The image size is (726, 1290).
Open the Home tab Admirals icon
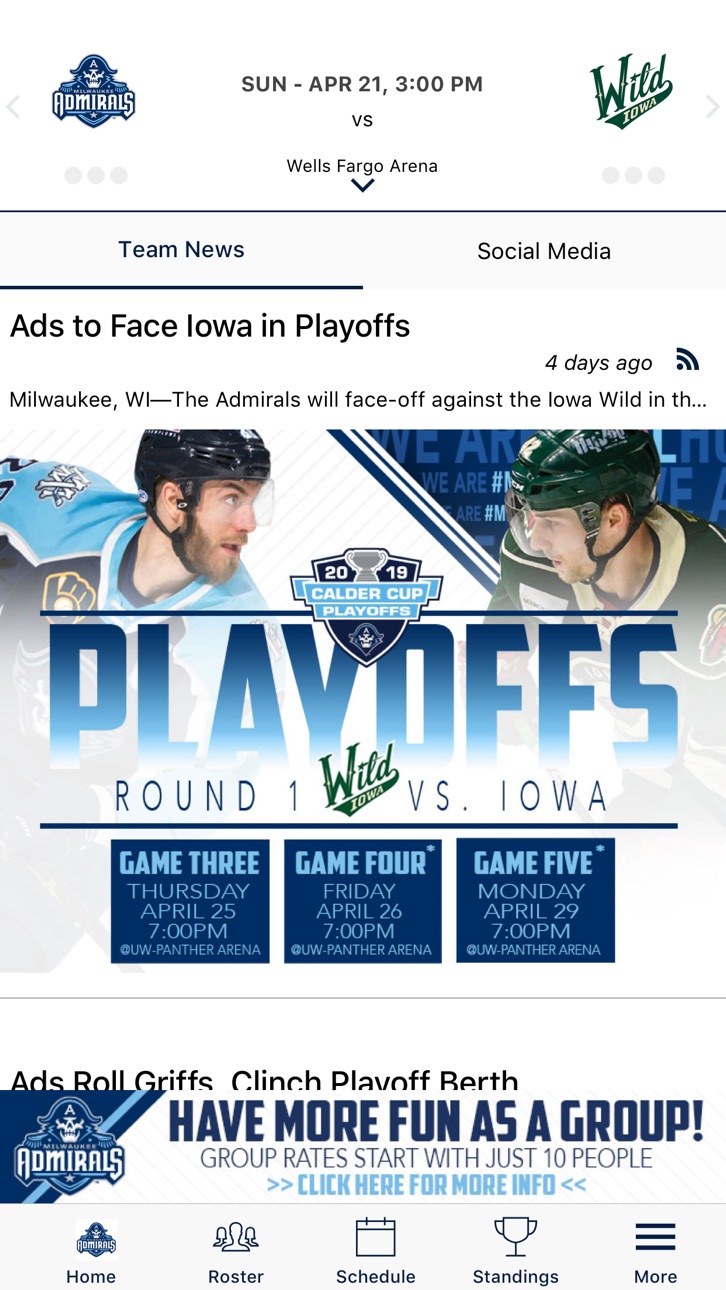tap(96, 1240)
